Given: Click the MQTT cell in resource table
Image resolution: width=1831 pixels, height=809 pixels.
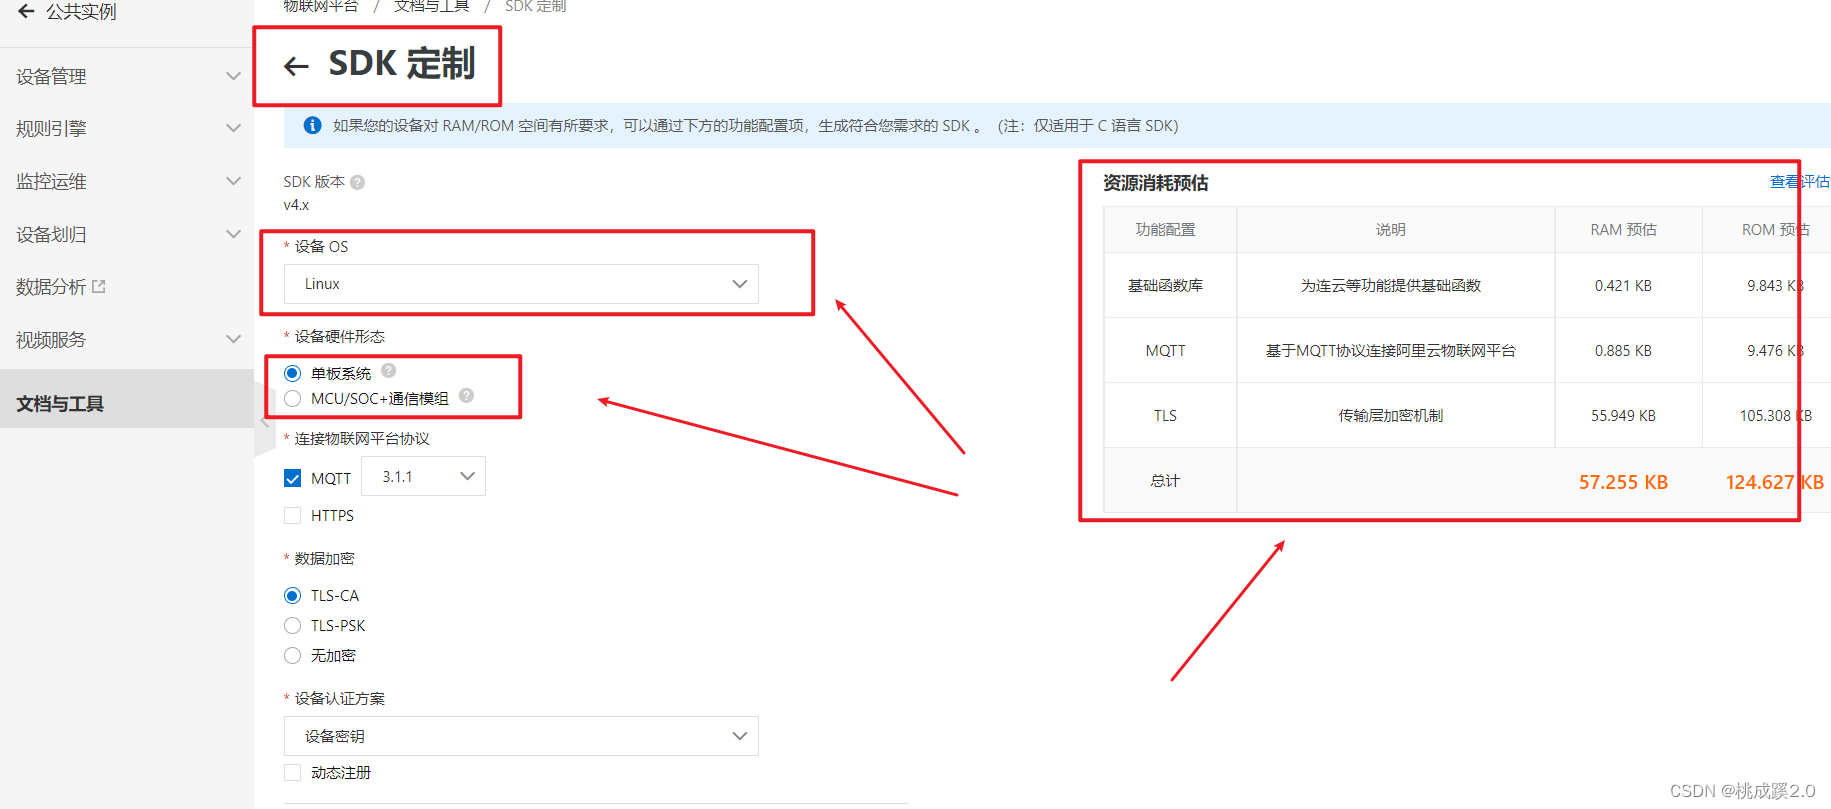Looking at the screenshot, I should coord(1165,350).
